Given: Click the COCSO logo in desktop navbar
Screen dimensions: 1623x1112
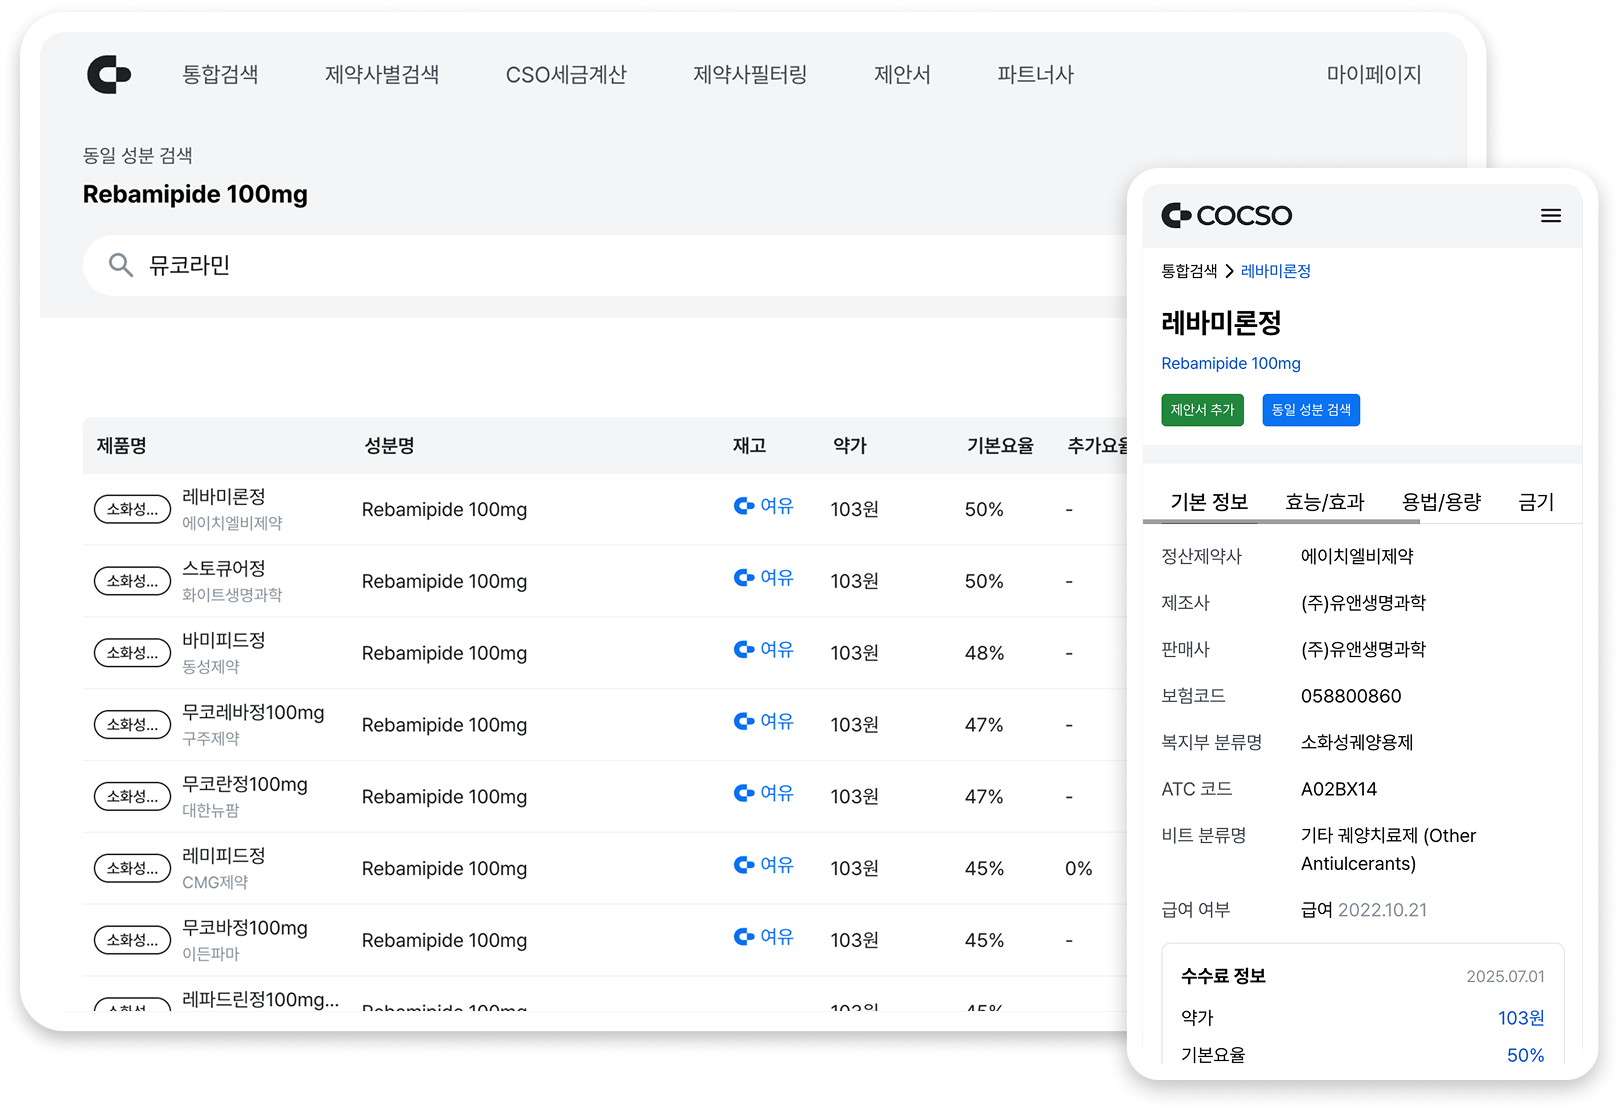Looking at the screenshot, I should [x=109, y=75].
